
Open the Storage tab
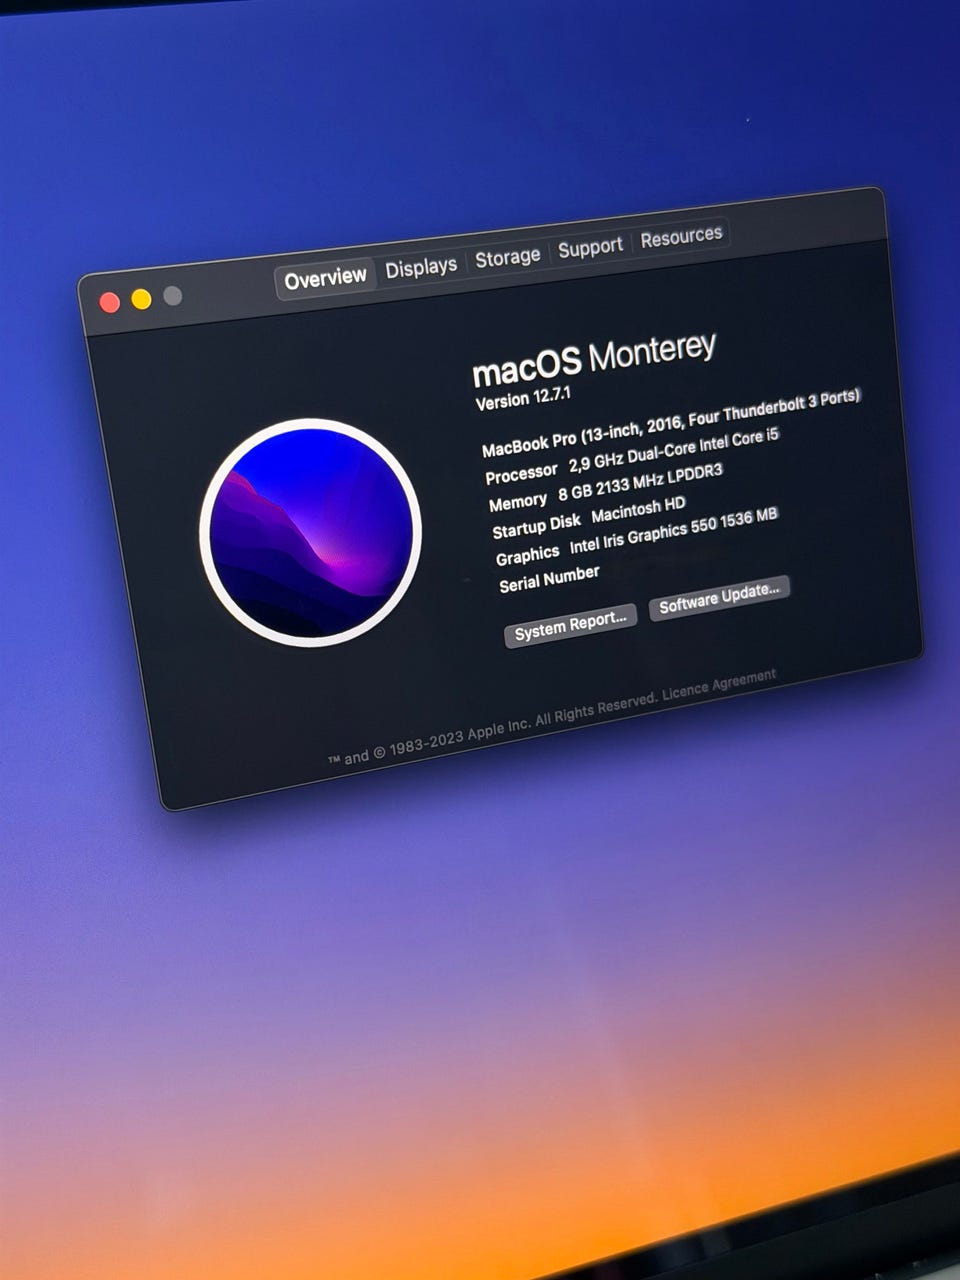click(x=507, y=257)
